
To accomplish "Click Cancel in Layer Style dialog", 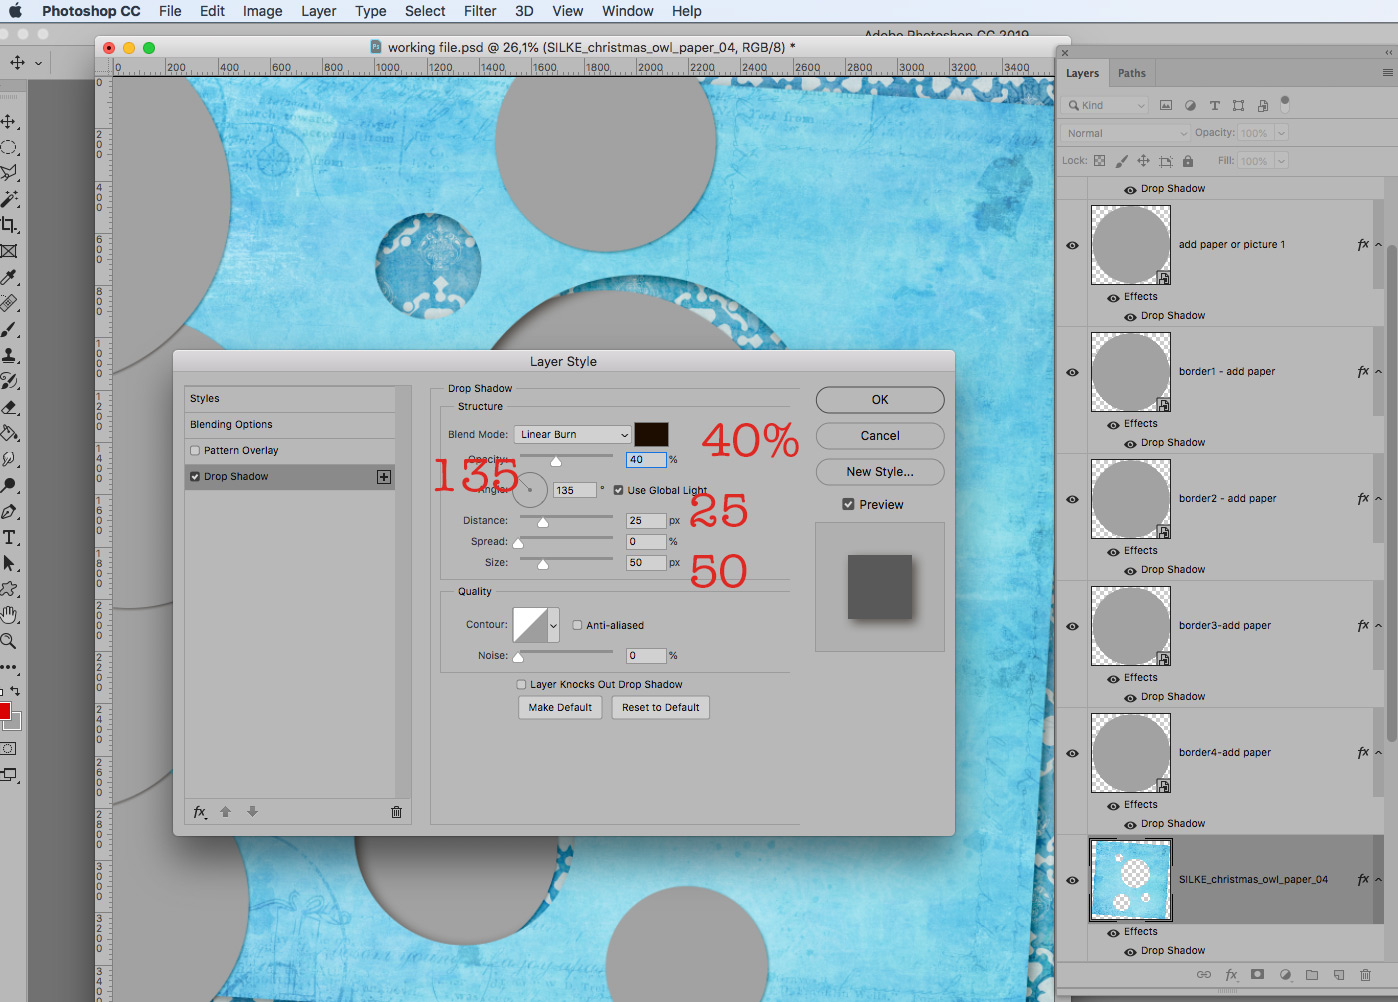I will pos(880,436).
